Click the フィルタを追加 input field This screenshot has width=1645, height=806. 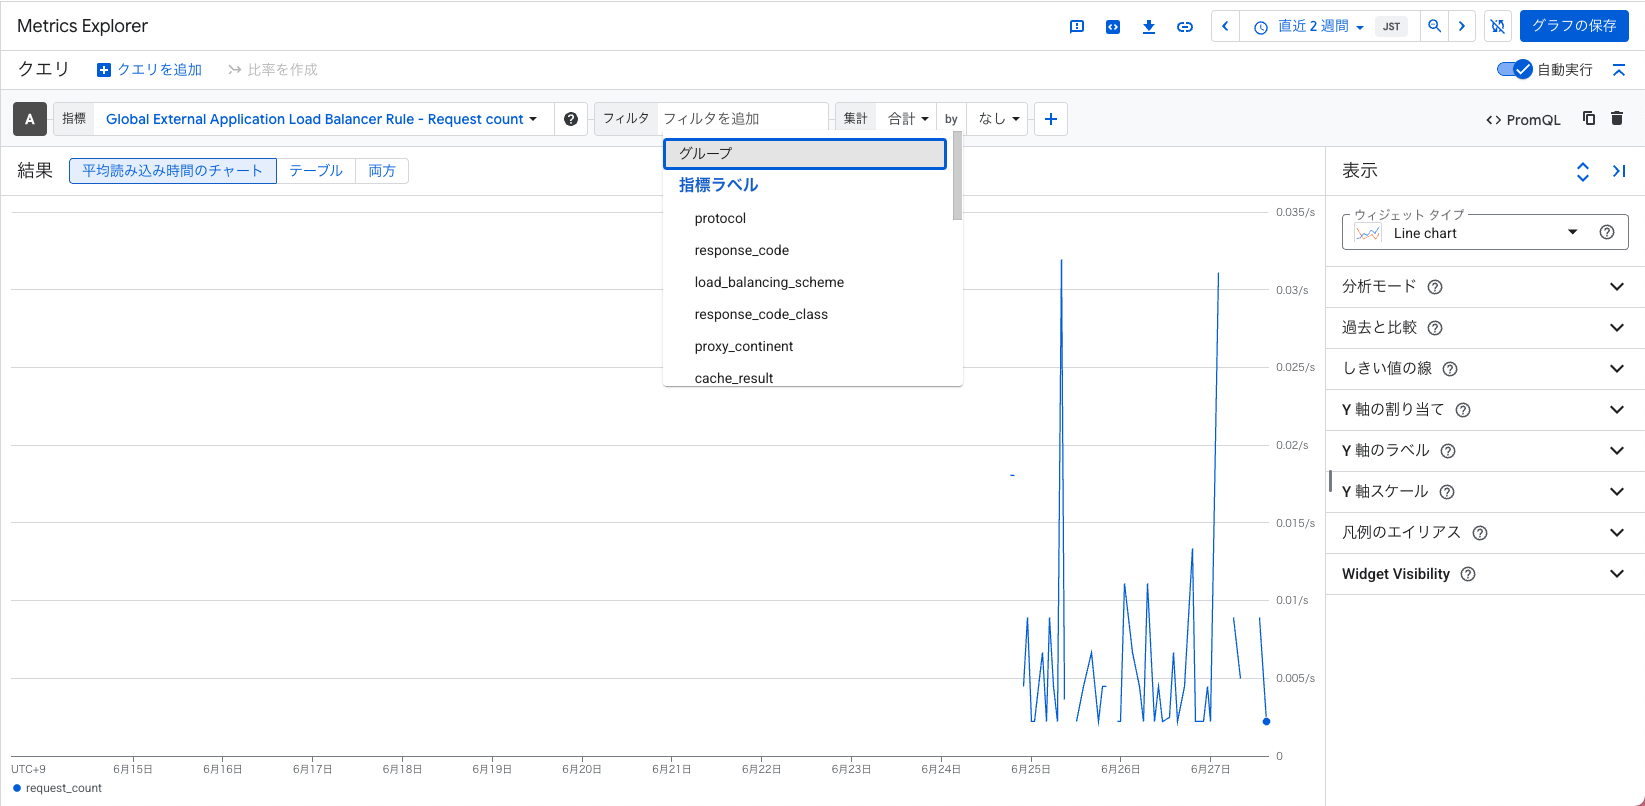click(x=742, y=119)
